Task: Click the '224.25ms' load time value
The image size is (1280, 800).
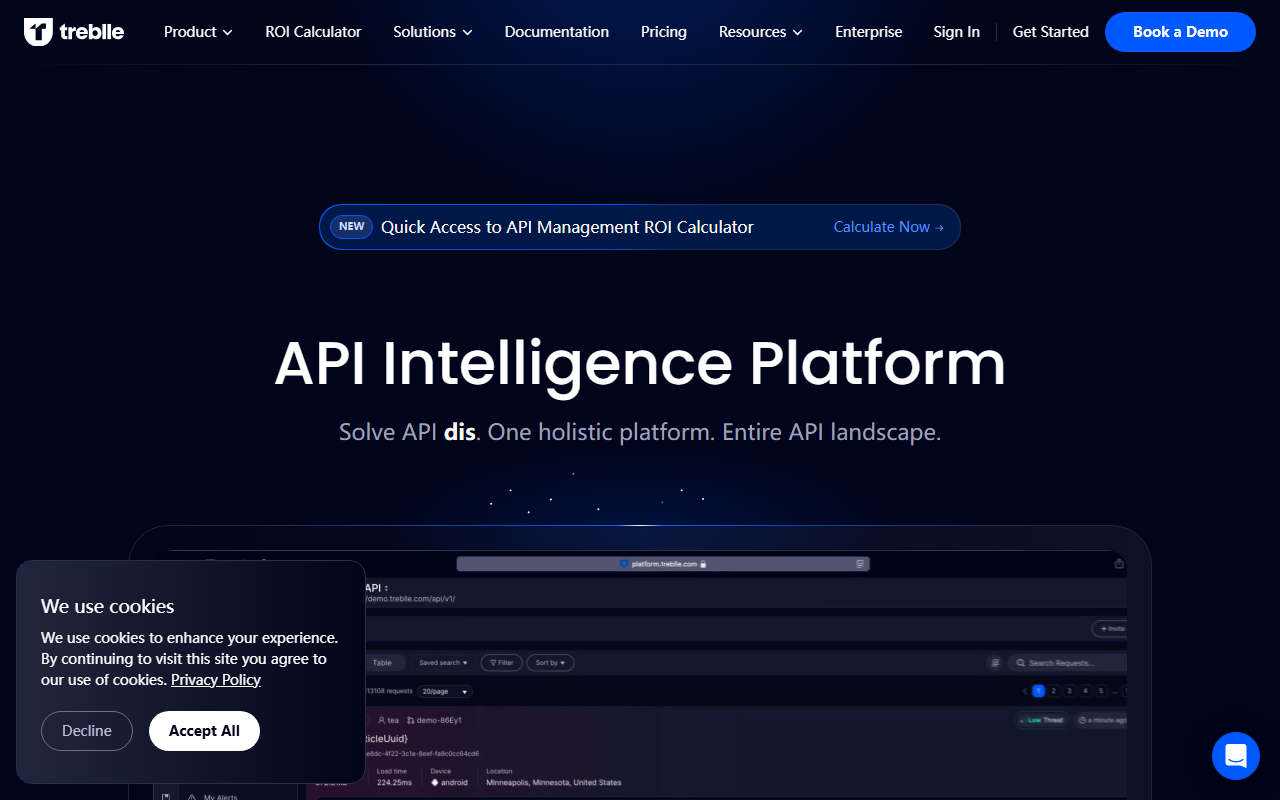Action: [393, 782]
